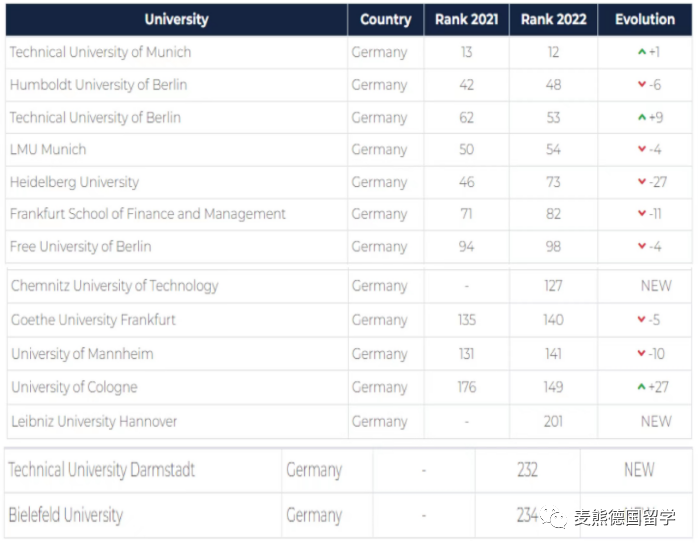This screenshot has height=549, width=698.
Task: Click Rank 2021 value 13
Action: click(466, 52)
